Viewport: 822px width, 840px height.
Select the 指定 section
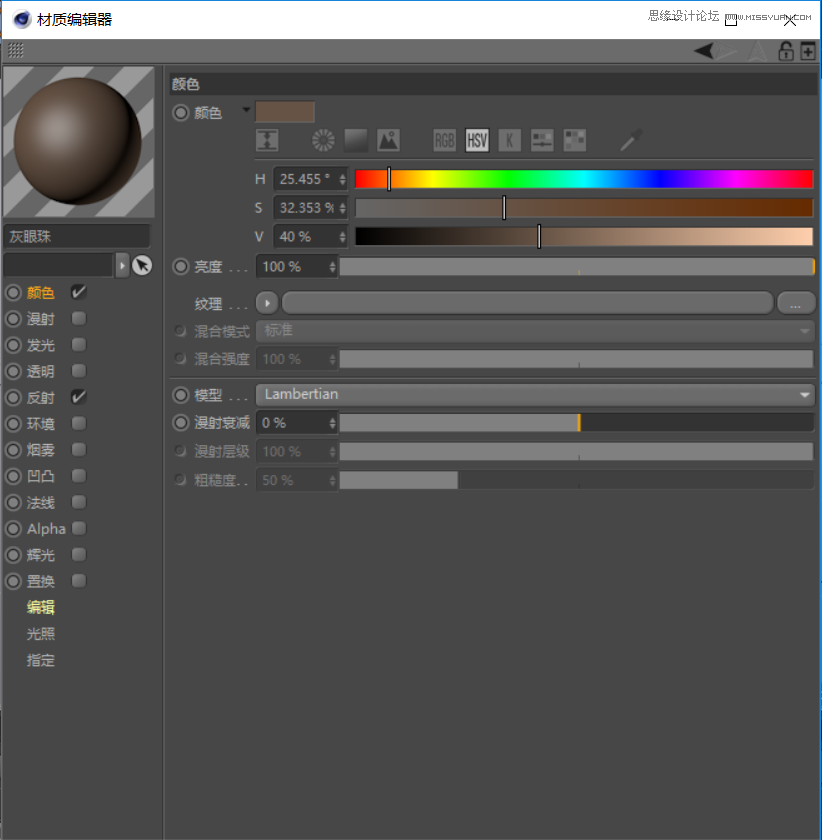click(x=40, y=660)
